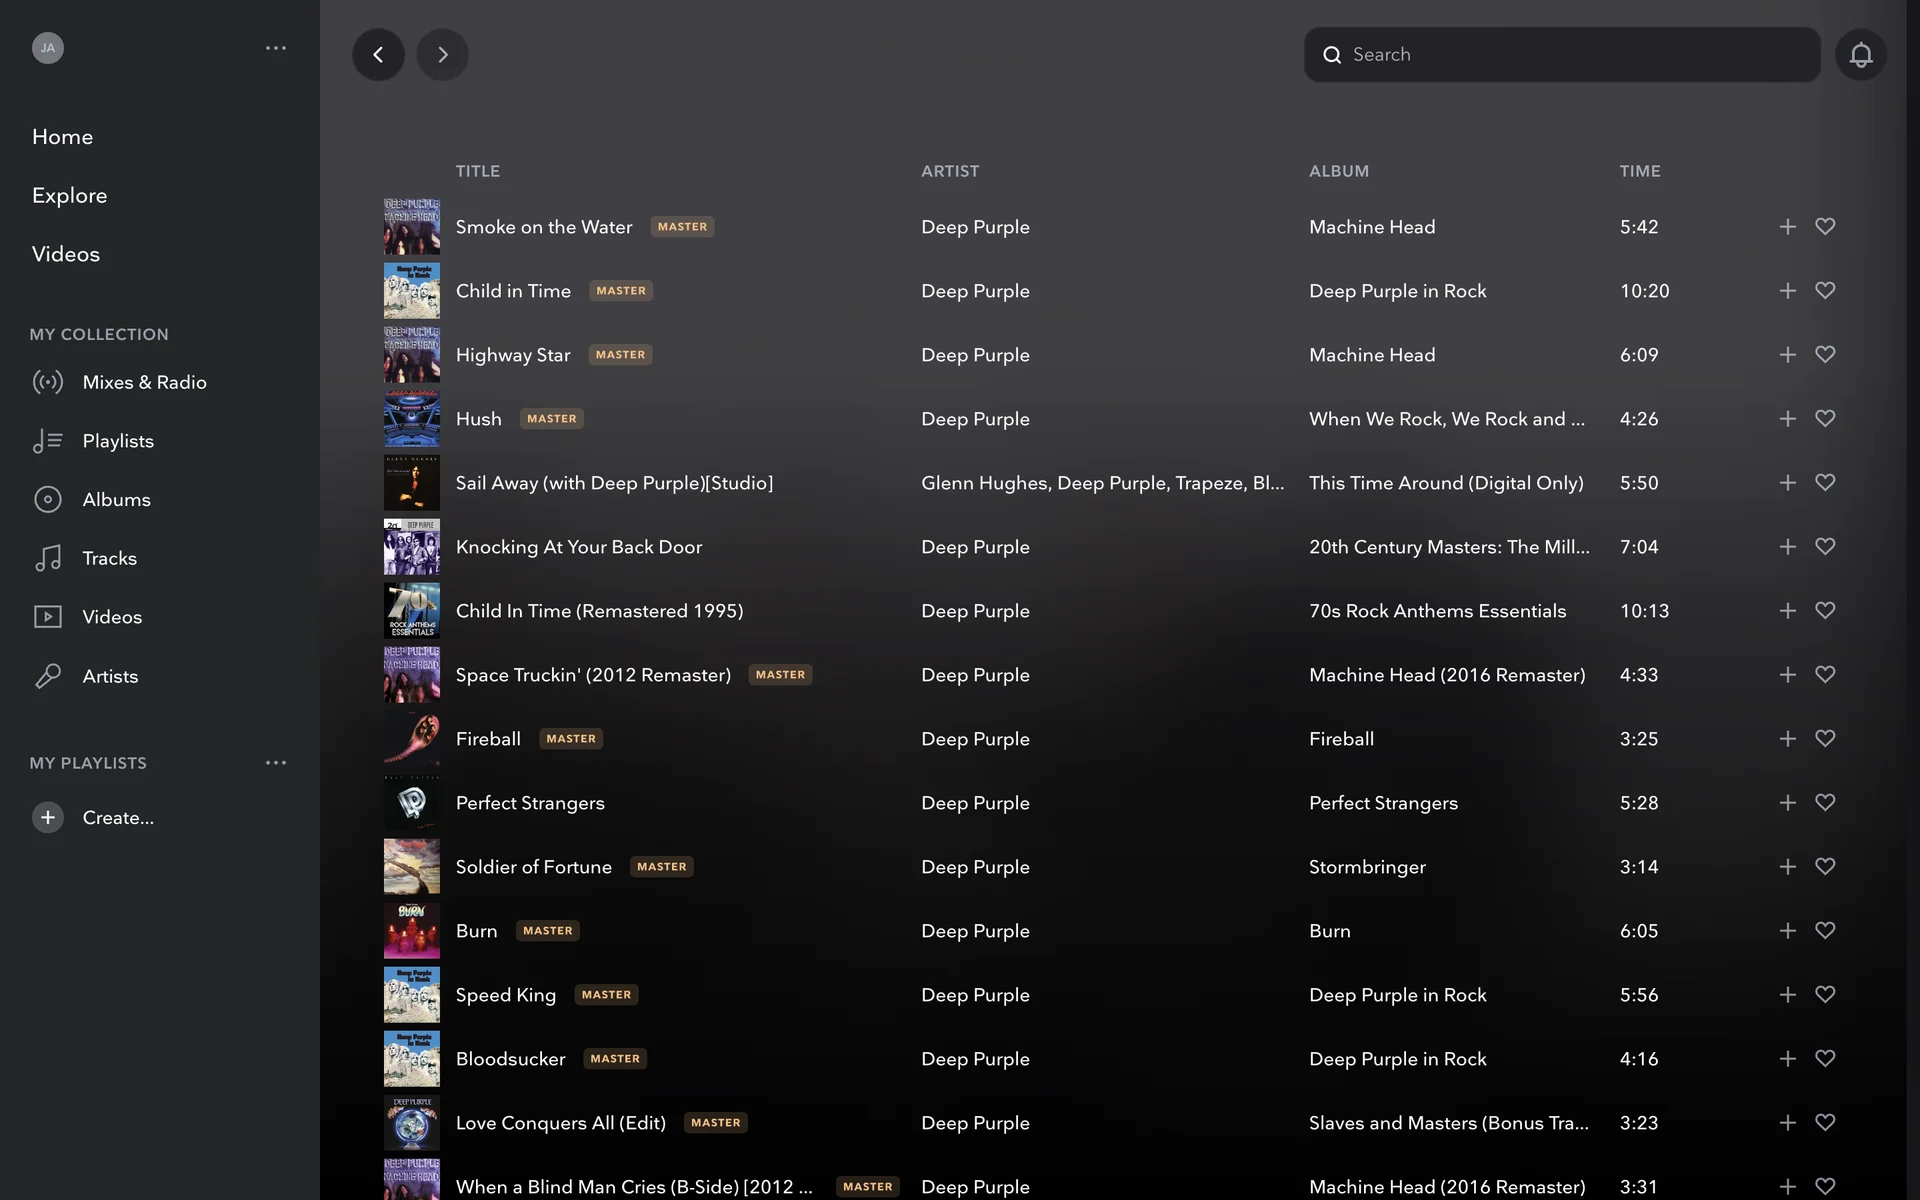Click the notifications bell icon
1920x1200 pixels.
[1860, 55]
